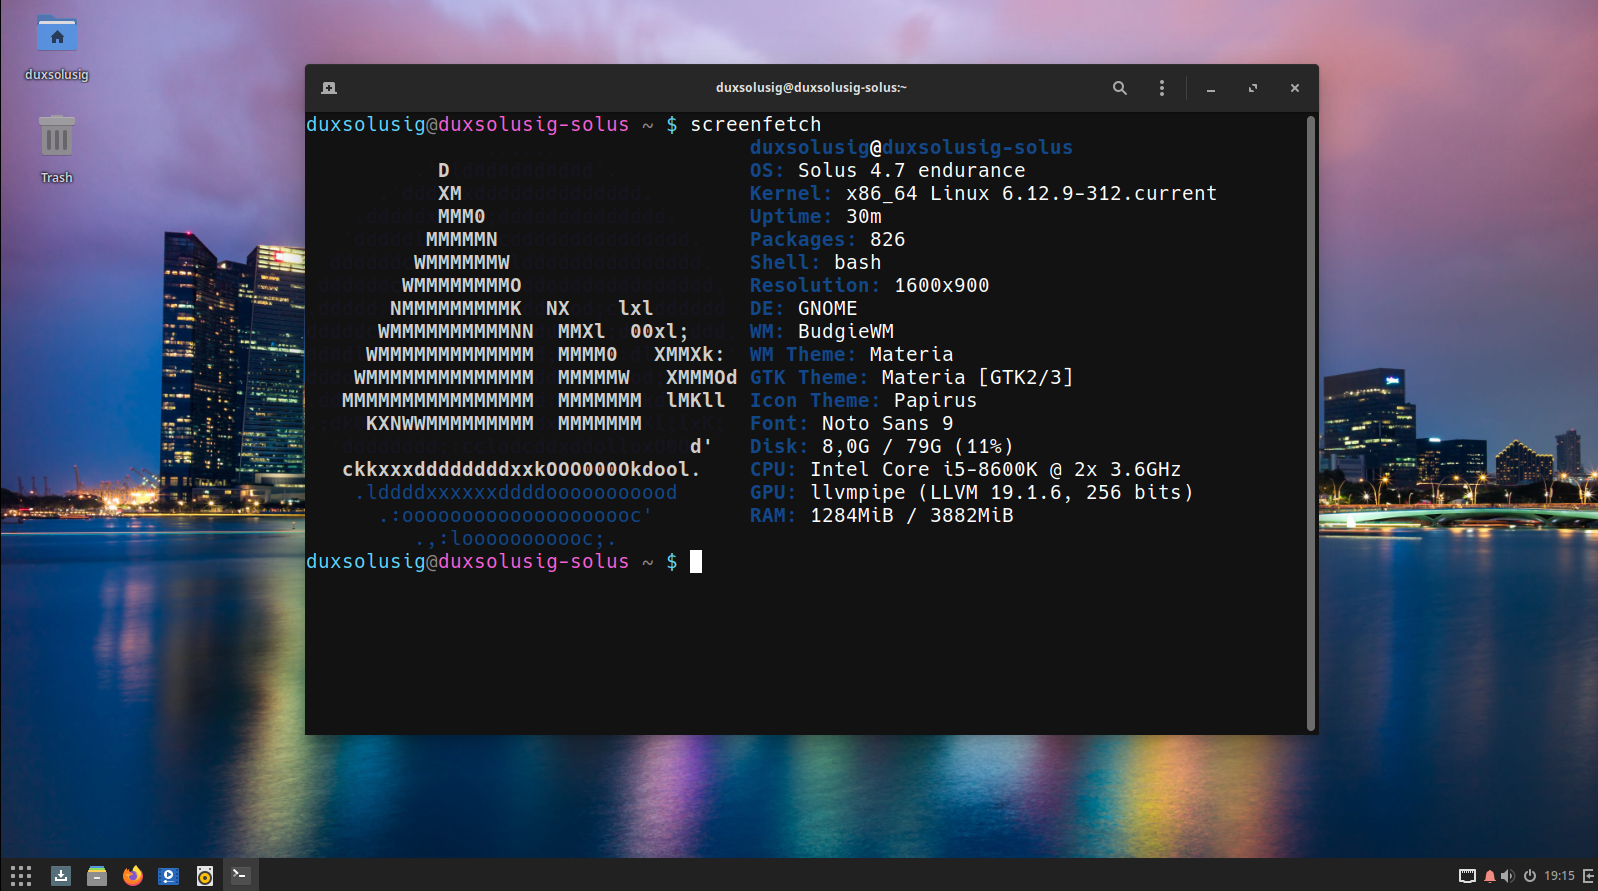The image size is (1598, 891).
Task: Click the terminal's vertical scrollbar
Action: [x=1311, y=423]
